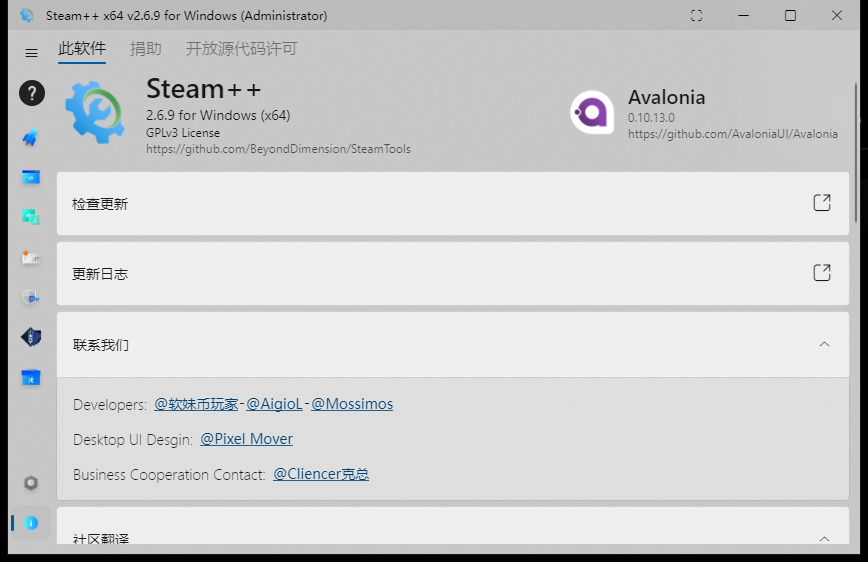Open developer link @AigioL
Viewport: 868px width, 562px height.
pos(274,404)
